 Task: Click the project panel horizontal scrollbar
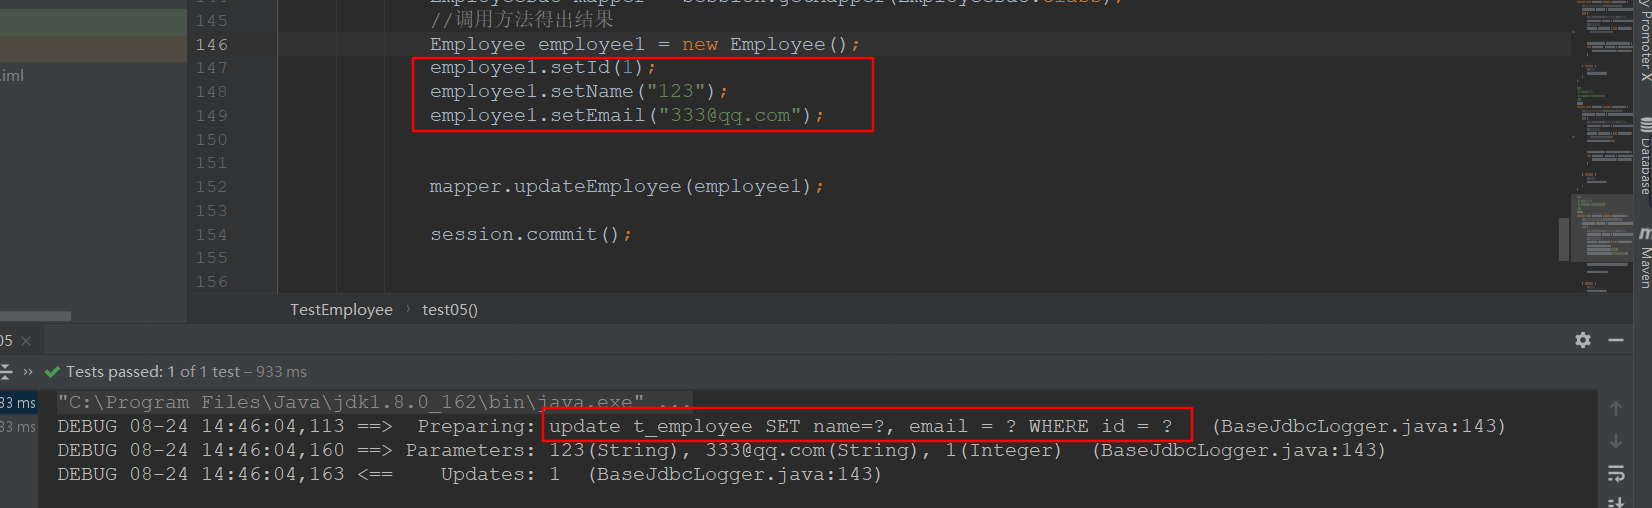35,316
